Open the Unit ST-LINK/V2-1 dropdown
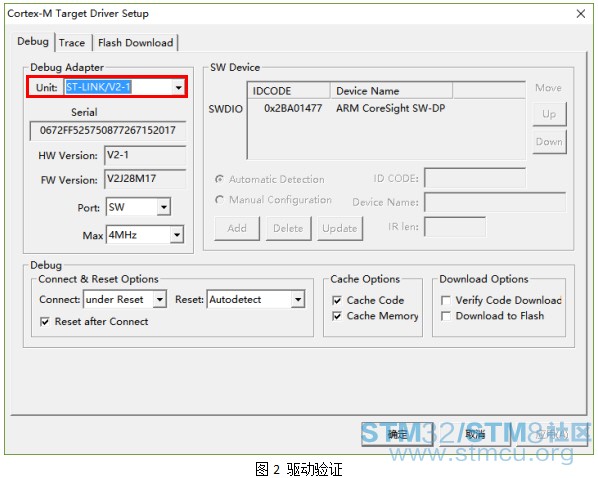Image resolution: width=598 pixels, height=478 pixels. [x=178, y=87]
